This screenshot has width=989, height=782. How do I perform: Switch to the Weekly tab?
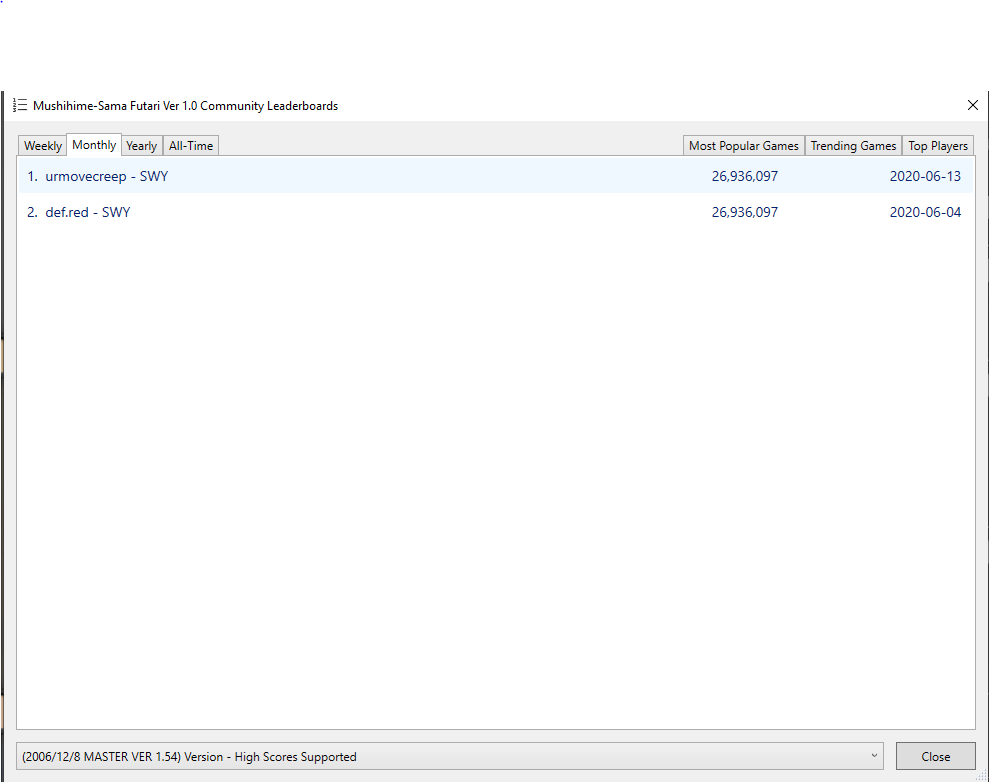coord(43,146)
